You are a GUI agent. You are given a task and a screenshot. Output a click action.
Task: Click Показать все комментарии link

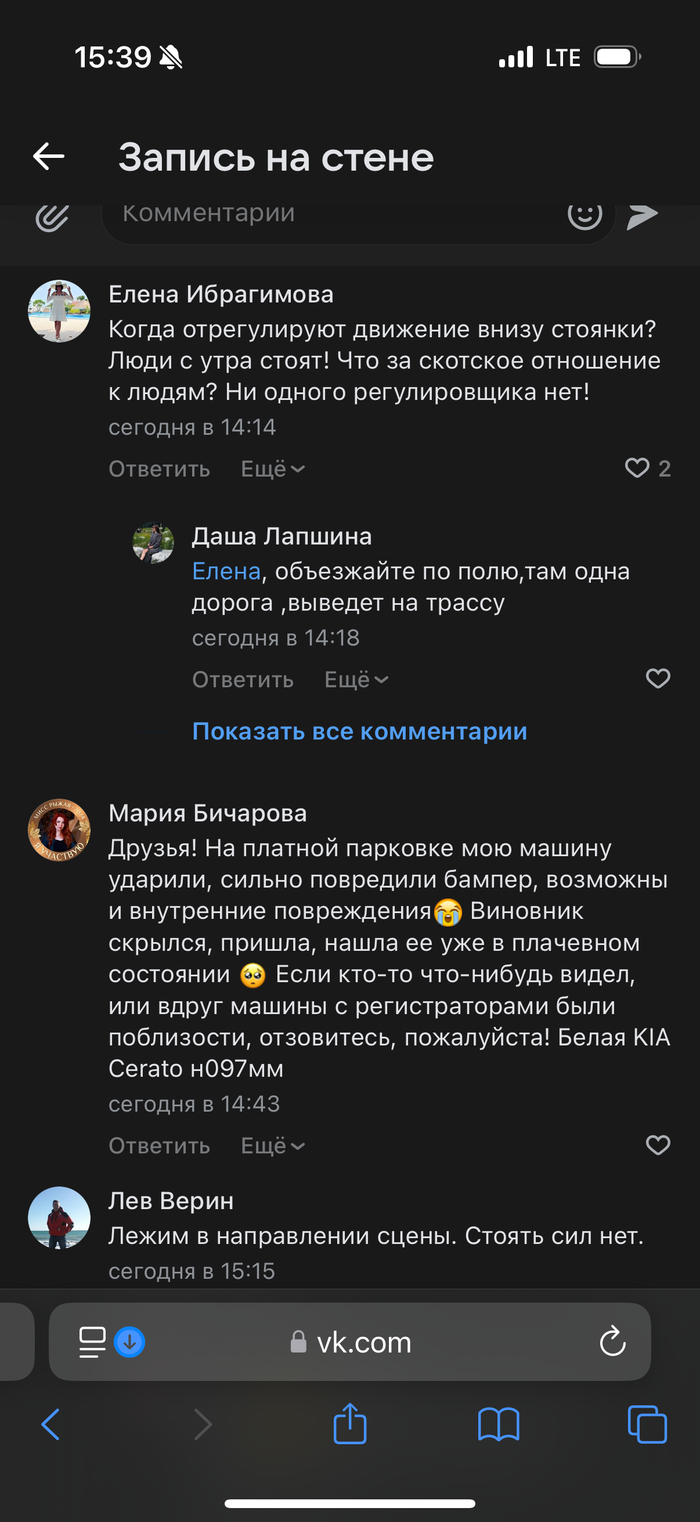click(x=359, y=731)
